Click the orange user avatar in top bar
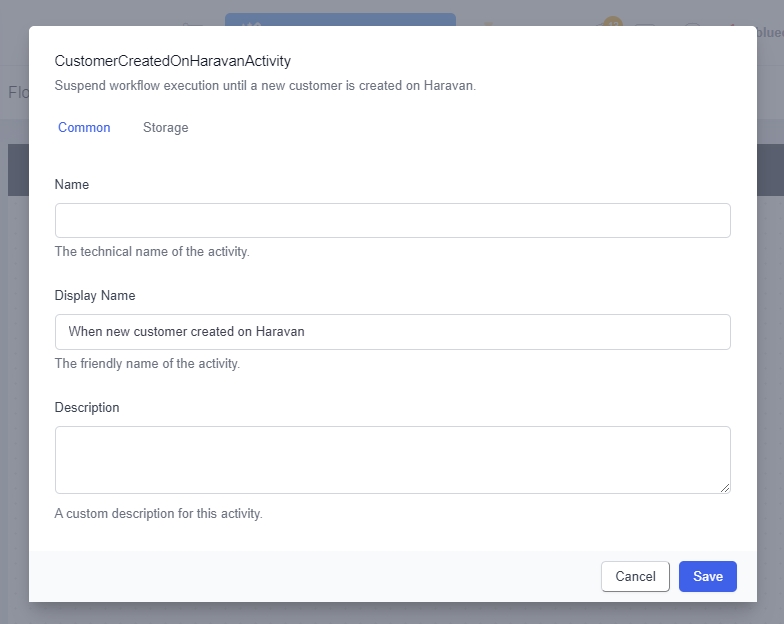The width and height of the screenshot is (784, 624). (612, 21)
